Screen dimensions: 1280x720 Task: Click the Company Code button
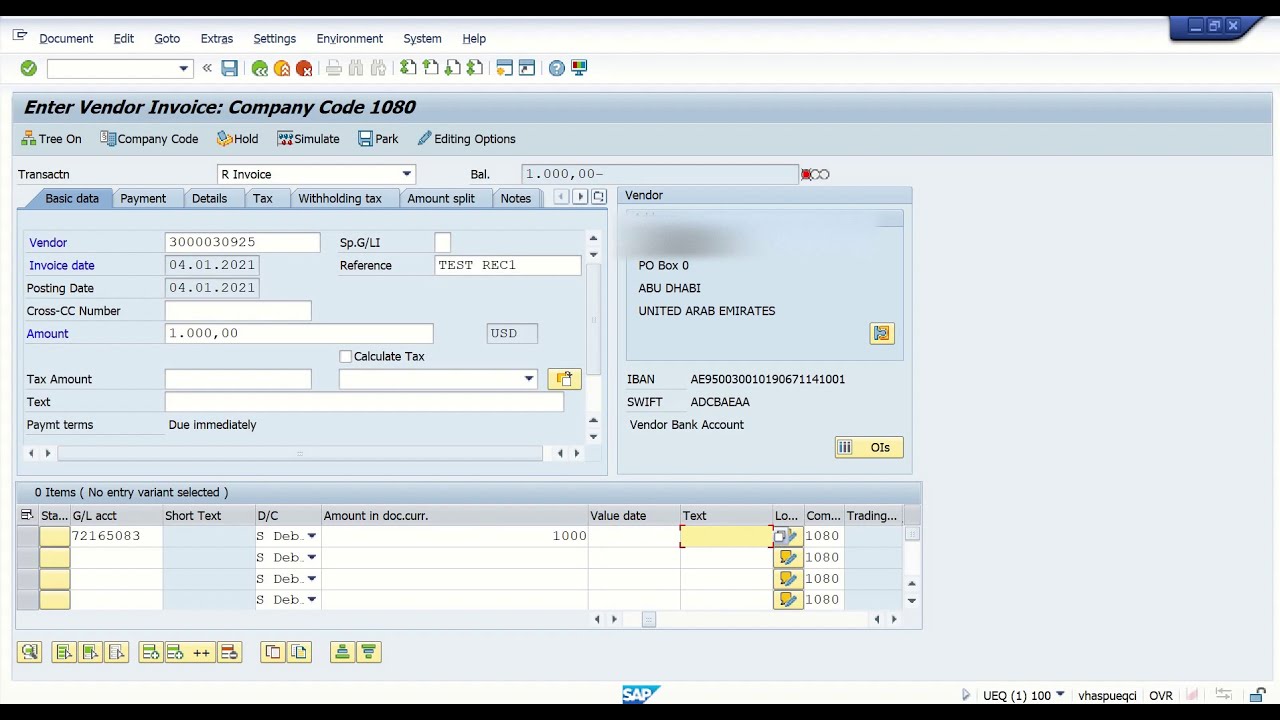tap(149, 139)
